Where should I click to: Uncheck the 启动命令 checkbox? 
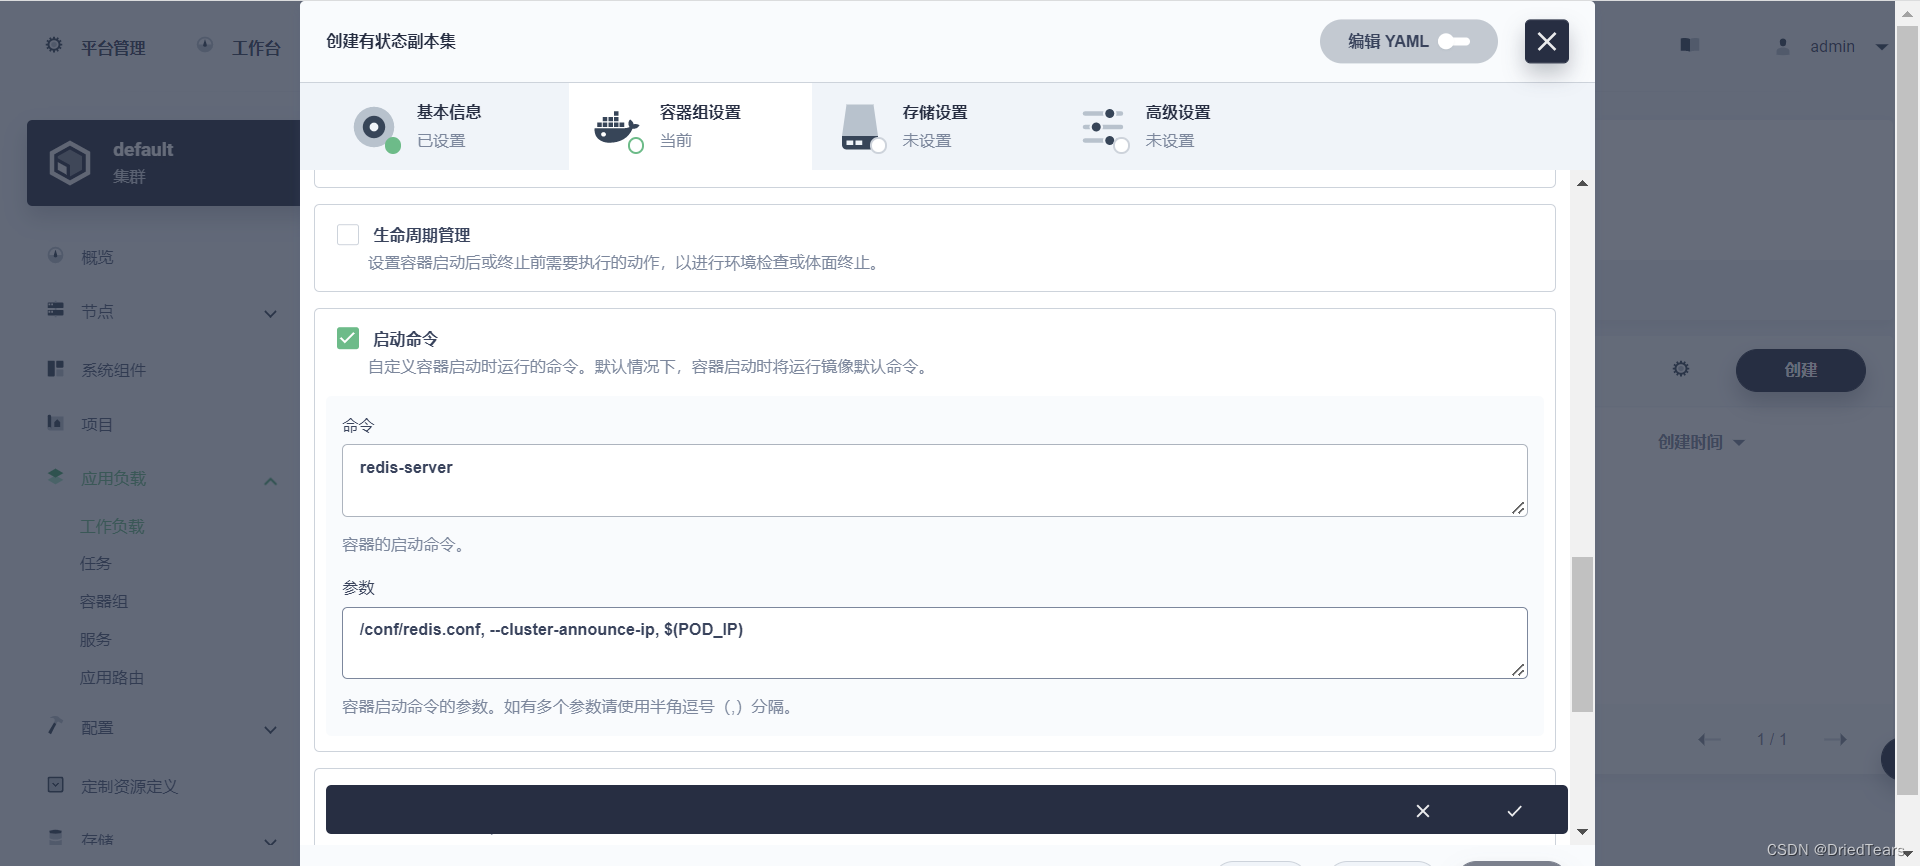348,338
